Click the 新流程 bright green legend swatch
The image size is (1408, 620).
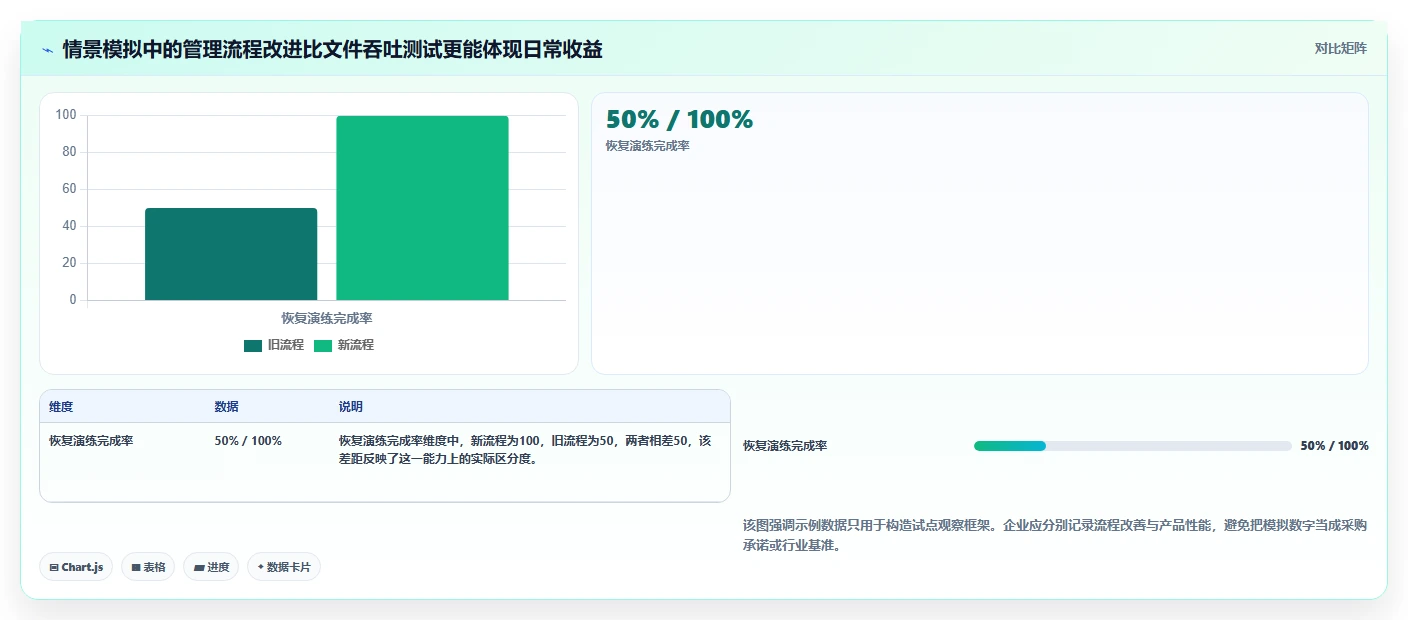click(323, 346)
